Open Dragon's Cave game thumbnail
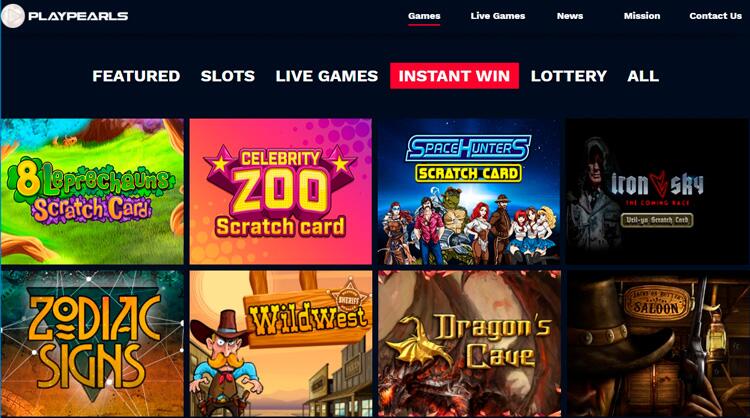This screenshot has height=418, width=750. [469, 343]
